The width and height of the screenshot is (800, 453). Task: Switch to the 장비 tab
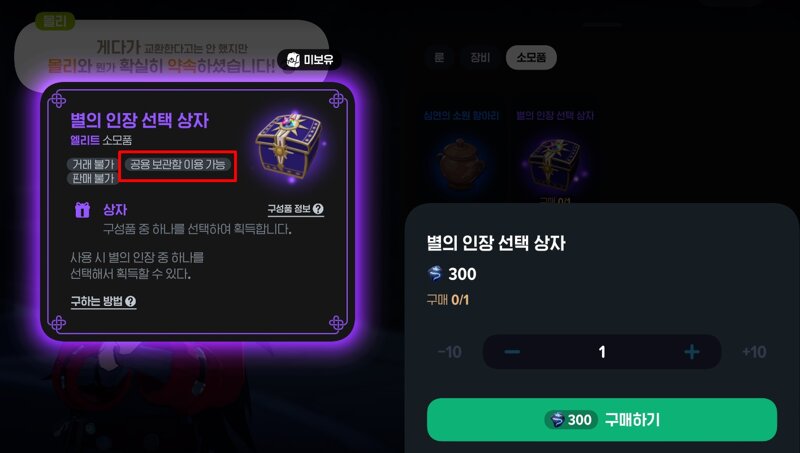point(480,57)
